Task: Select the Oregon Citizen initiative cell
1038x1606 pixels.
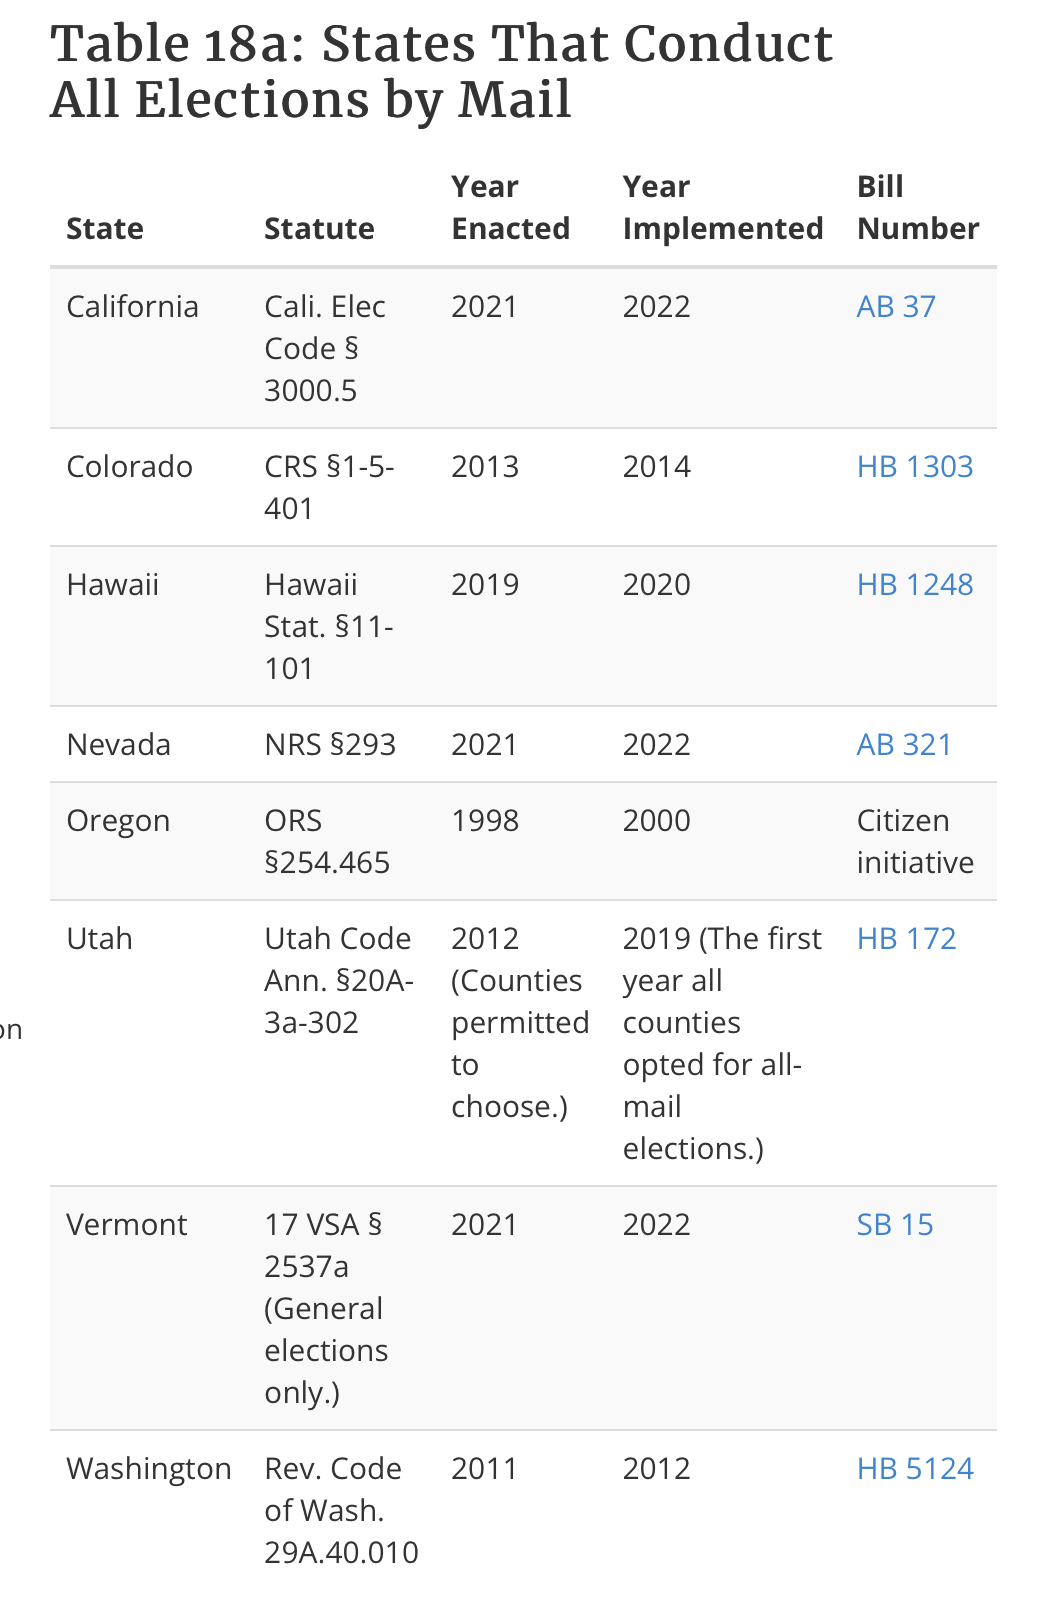Action: pos(915,841)
